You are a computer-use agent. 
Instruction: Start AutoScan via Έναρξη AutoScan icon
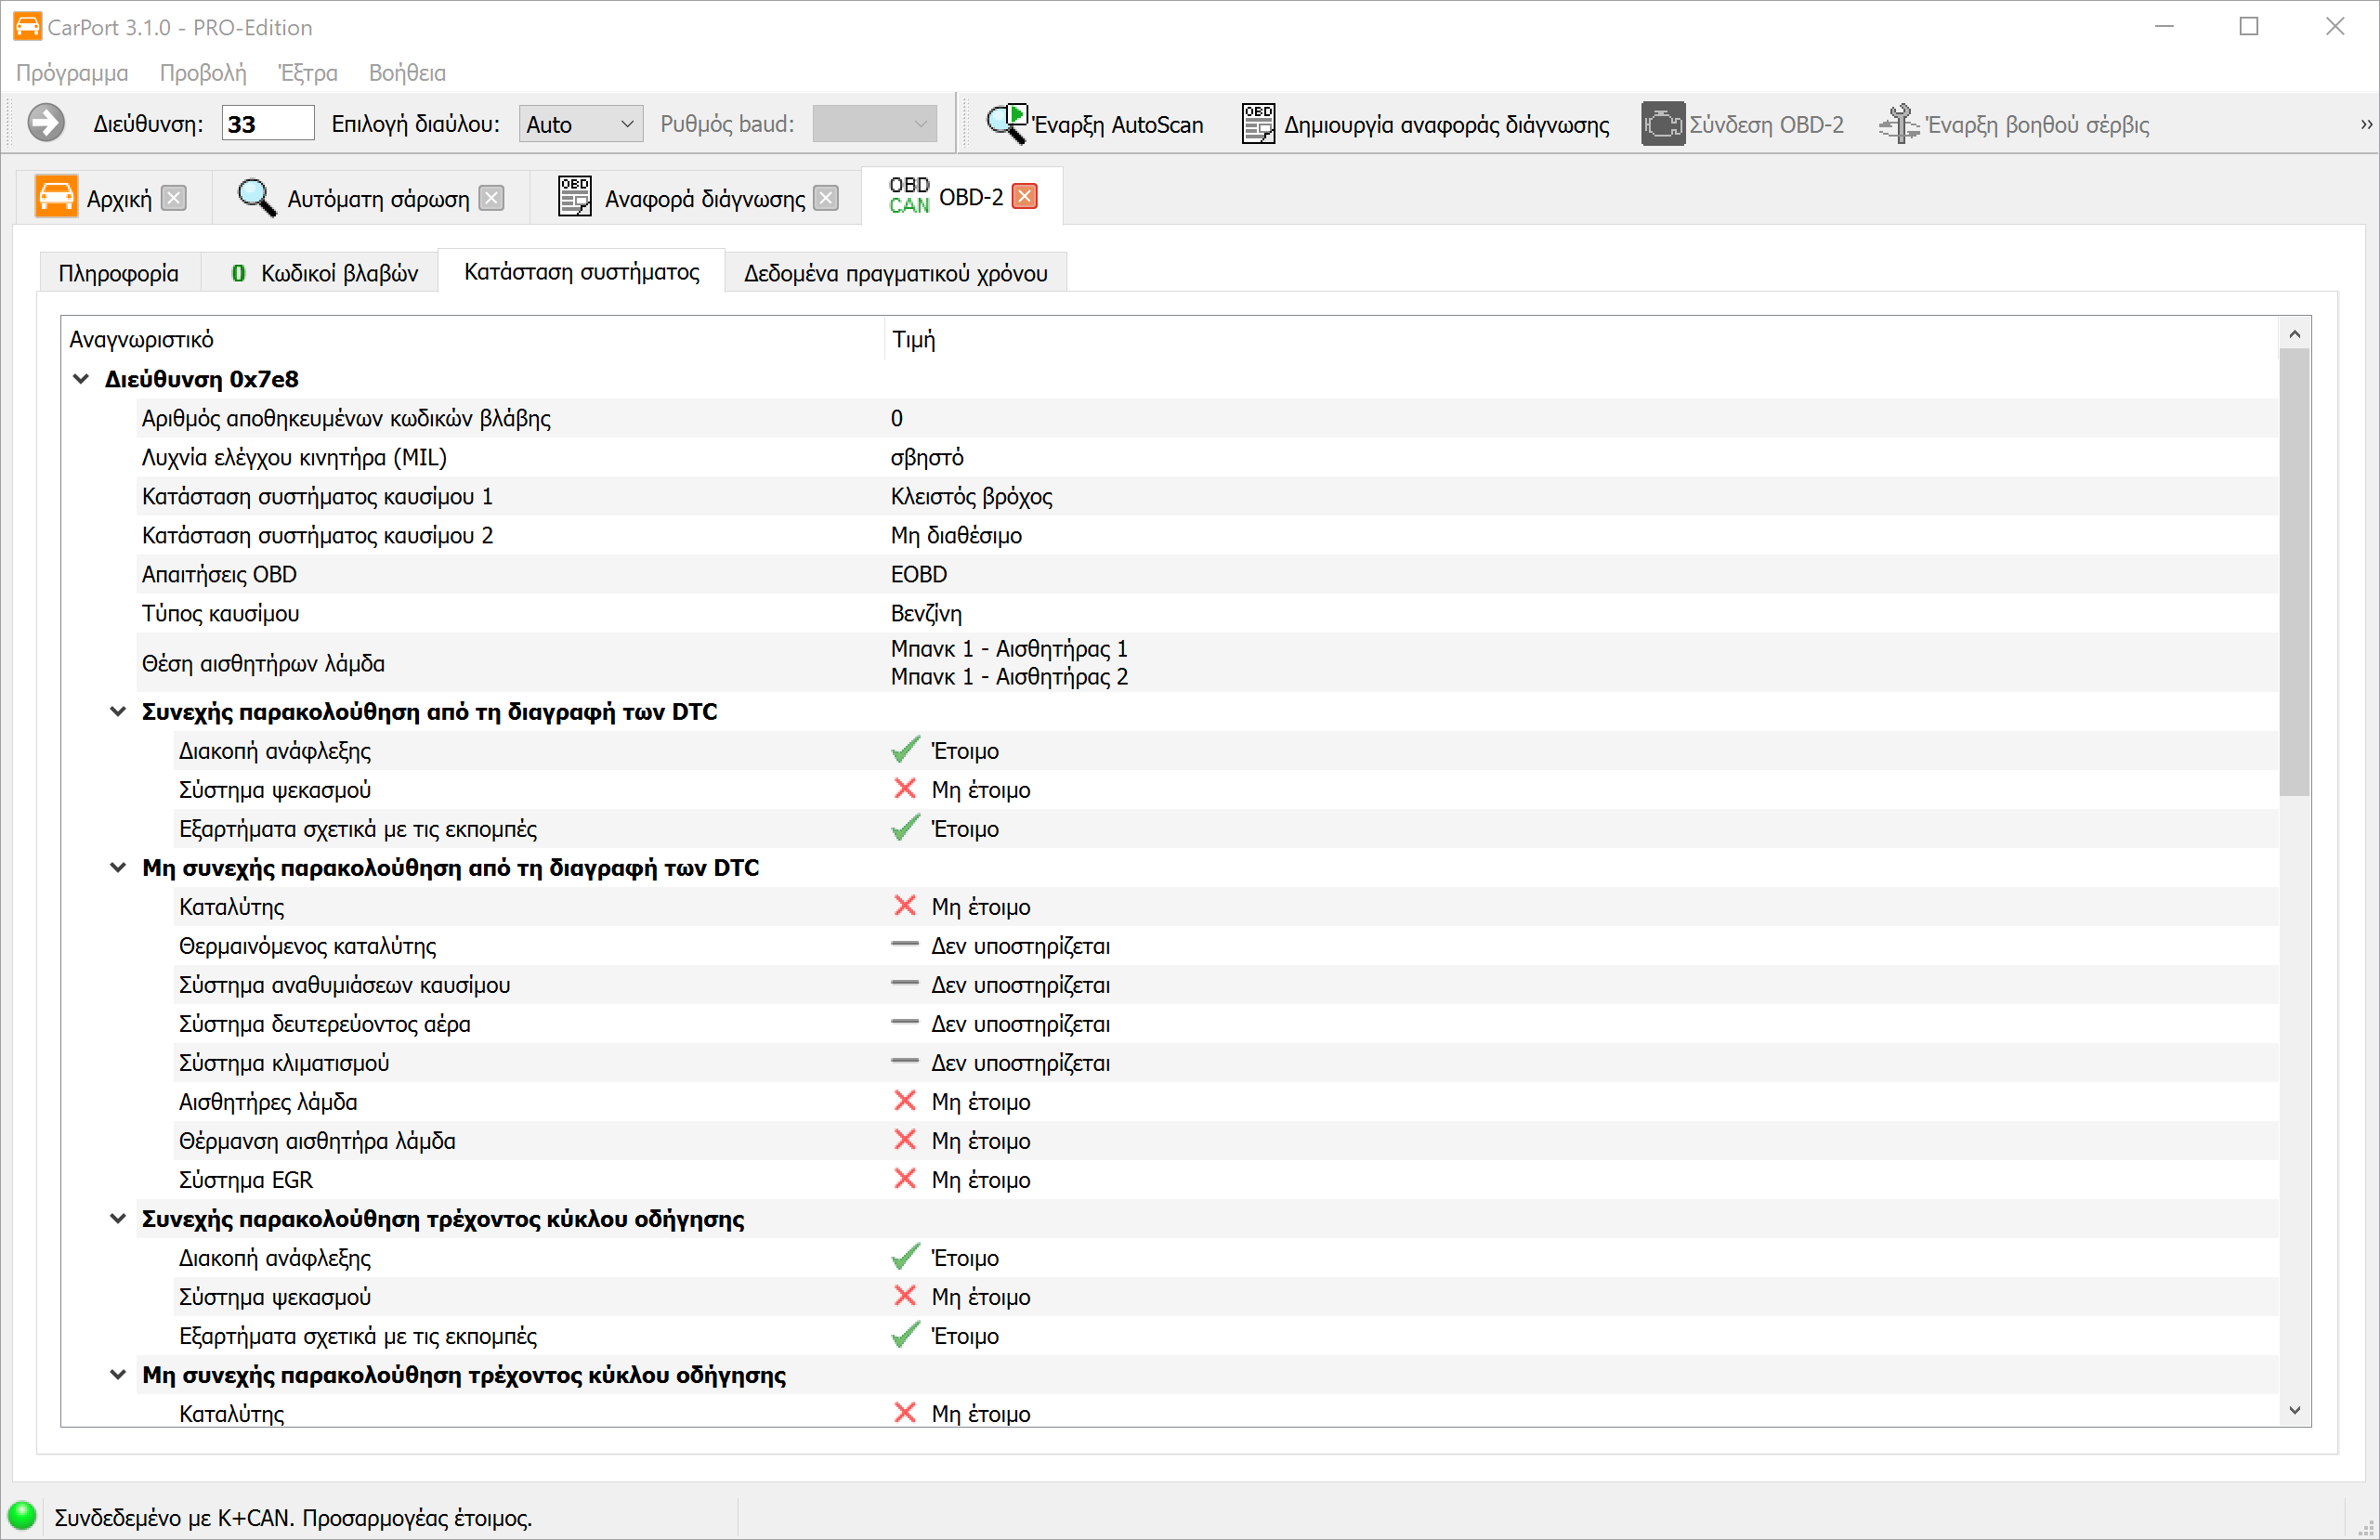pyautogui.click(x=1007, y=124)
